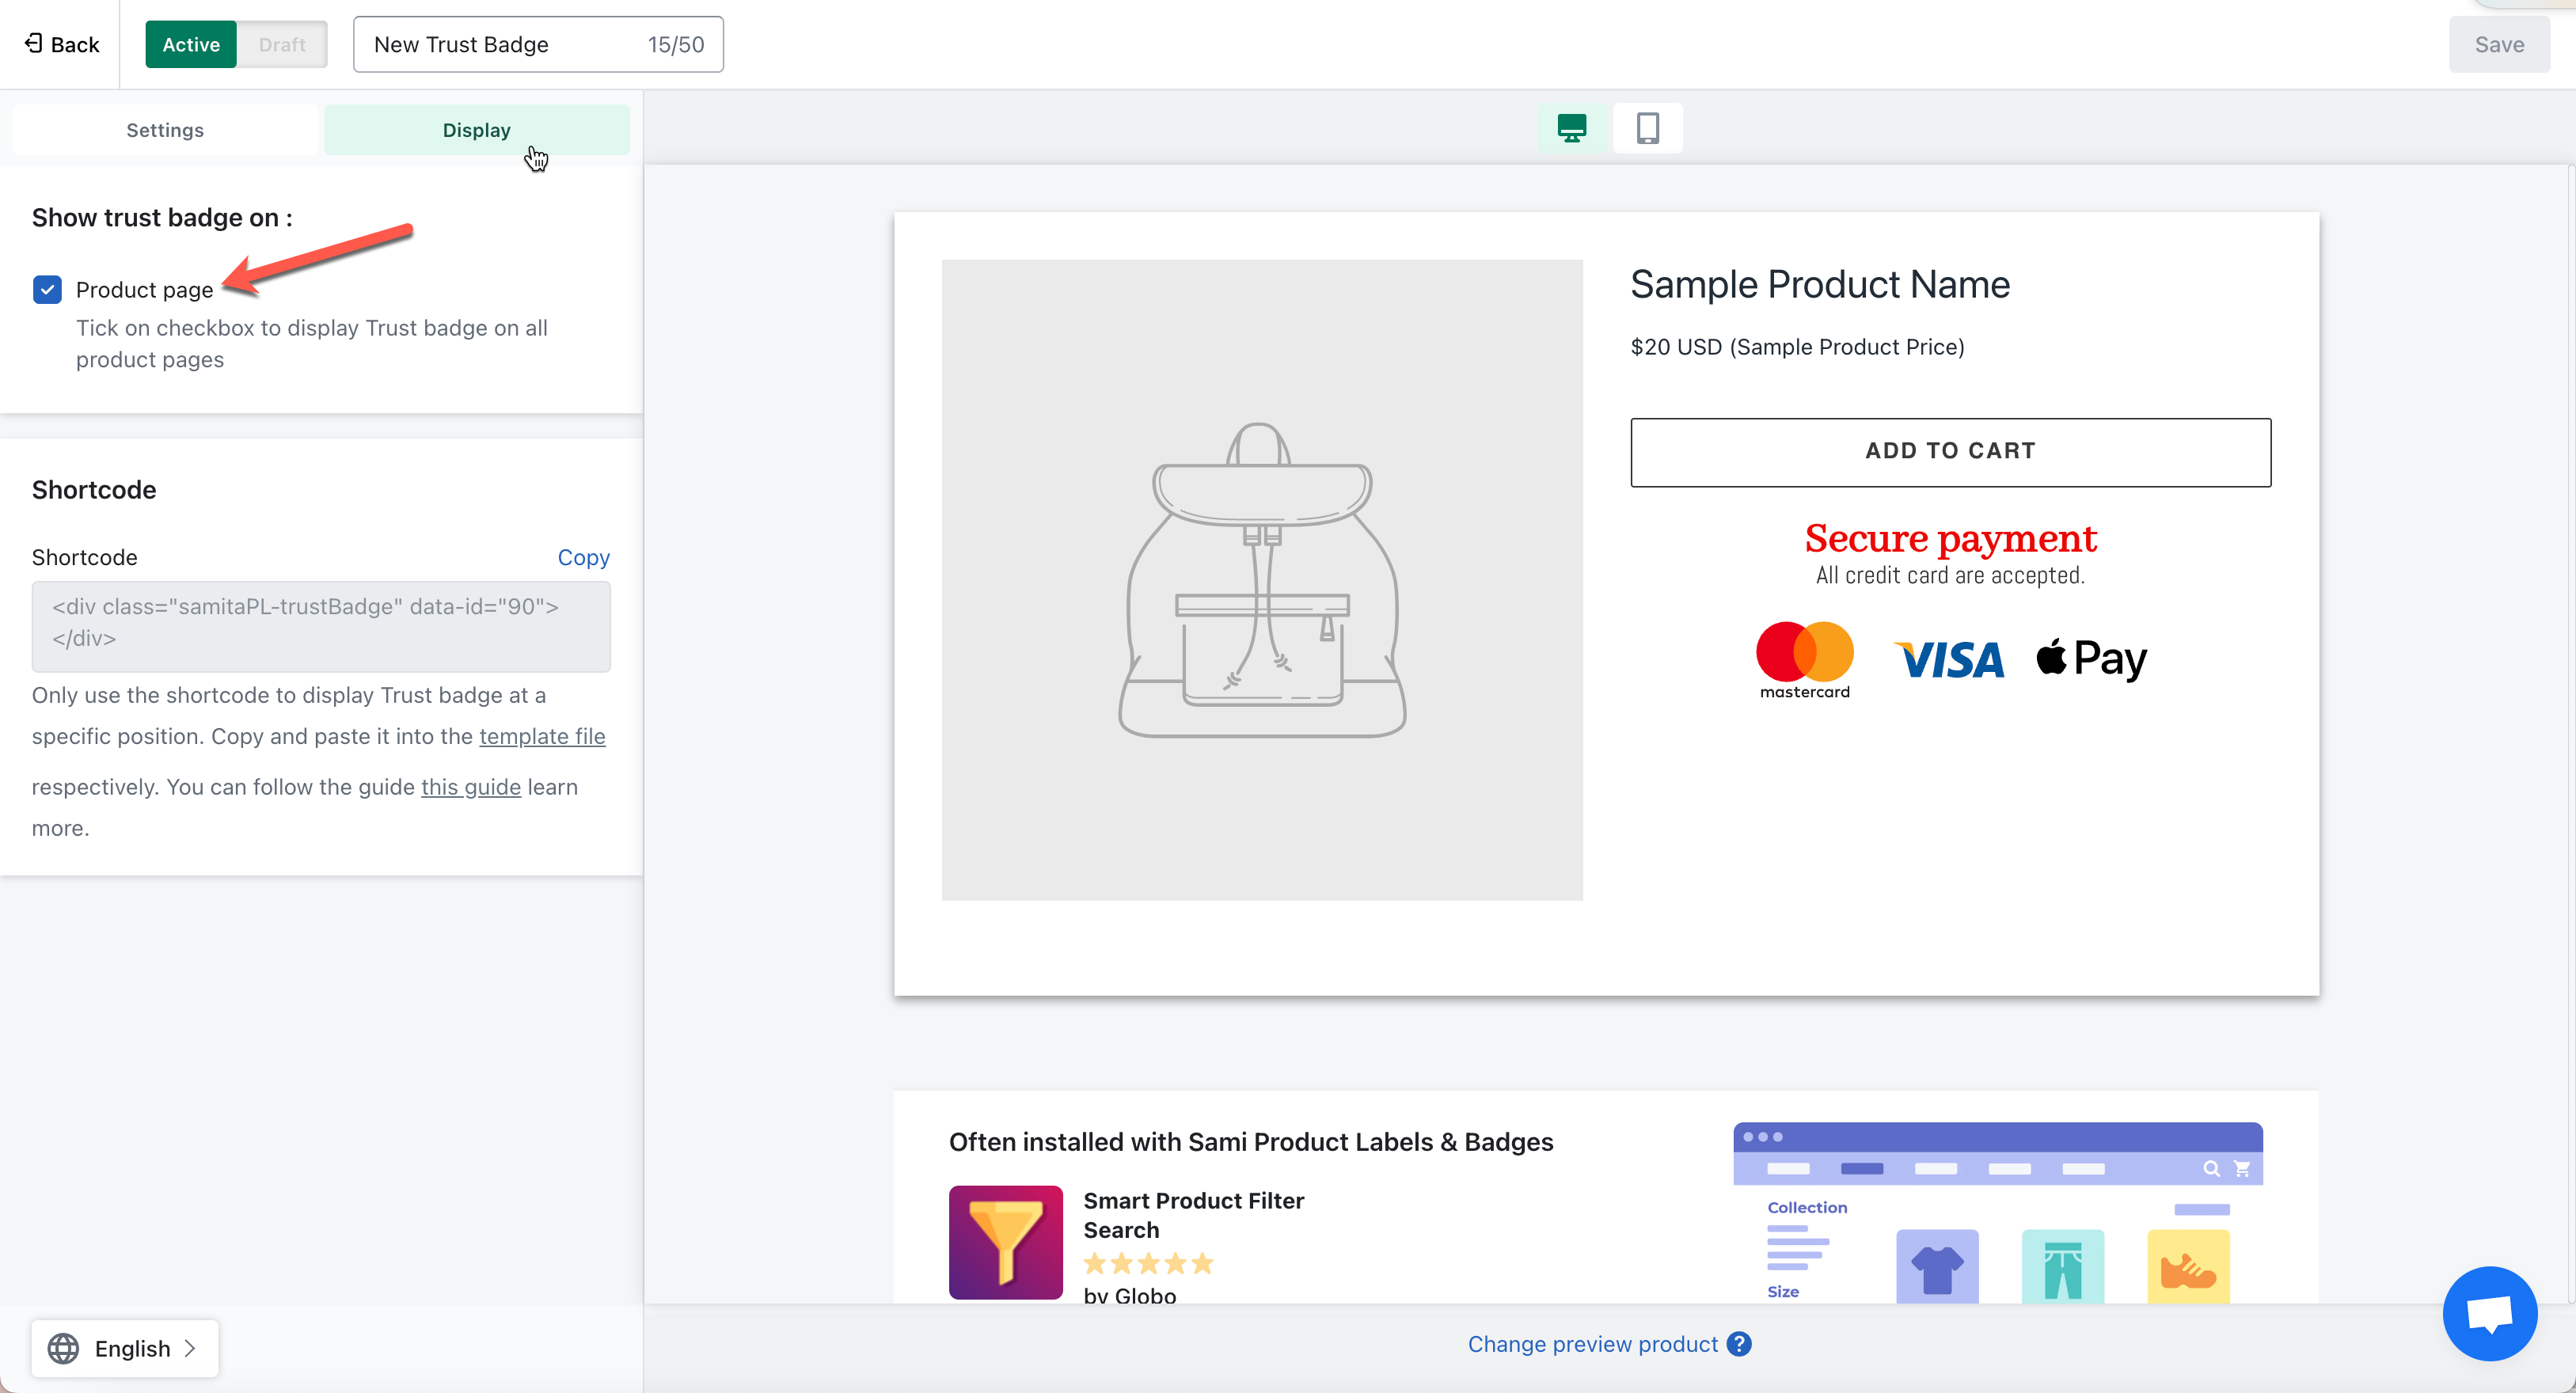Open the template file link
The width and height of the screenshot is (2576, 1393).
click(542, 736)
